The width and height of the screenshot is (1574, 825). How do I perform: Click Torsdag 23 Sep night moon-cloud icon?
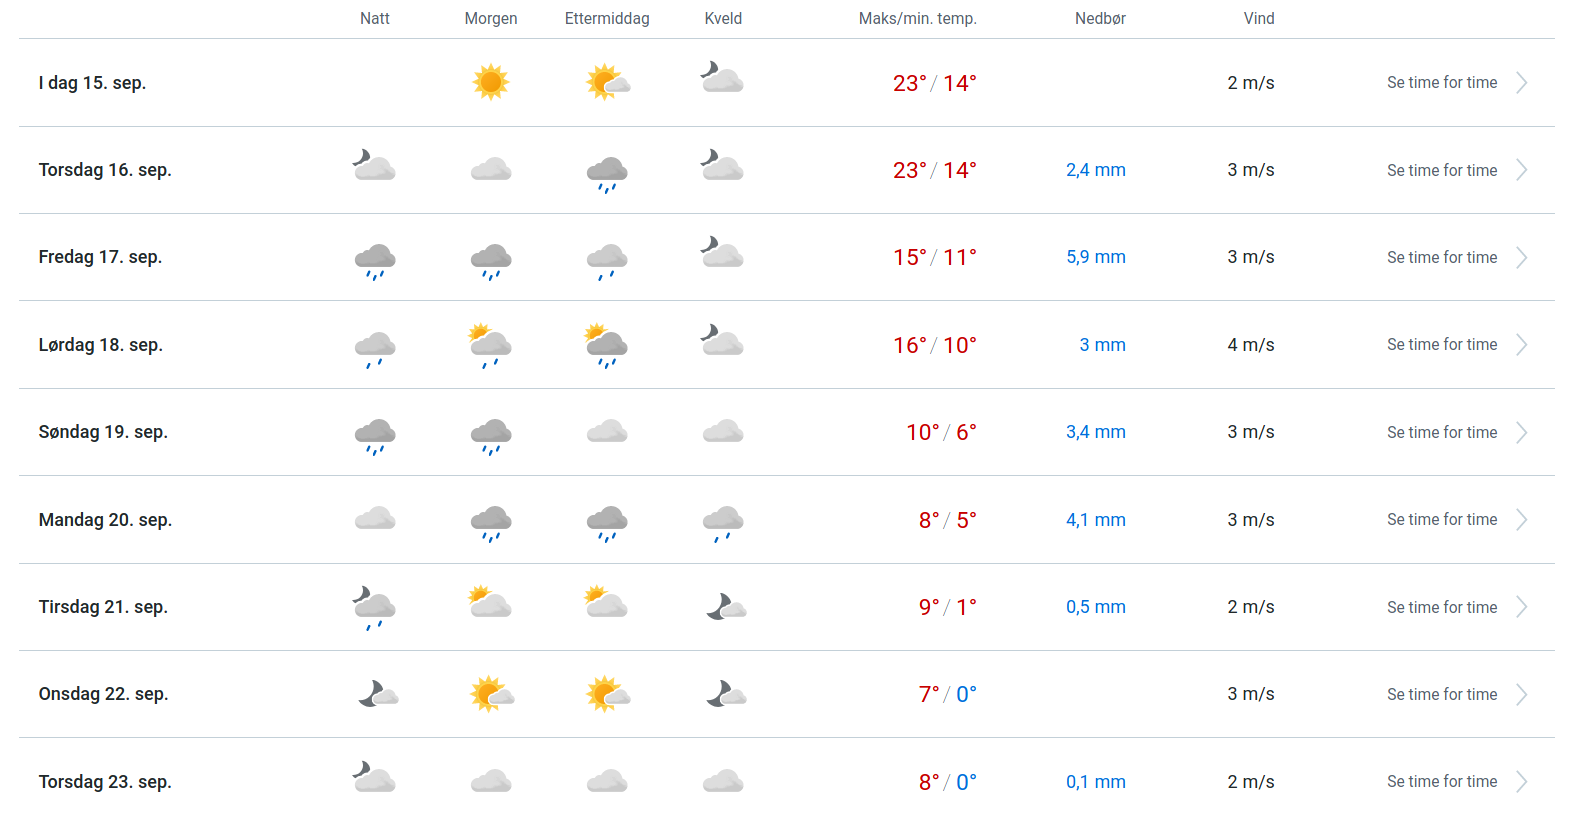(x=375, y=778)
